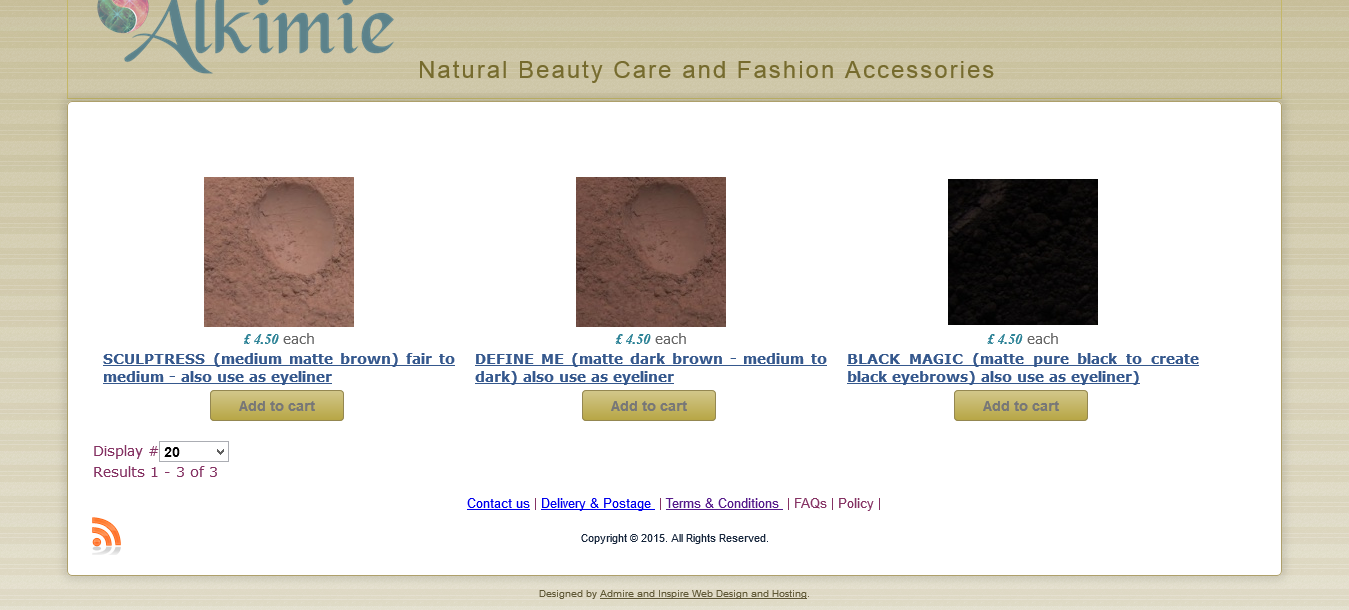This screenshot has width=1349, height=610.
Task: Add BLACK MAGIC to cart
Action: coord(1021,406)
